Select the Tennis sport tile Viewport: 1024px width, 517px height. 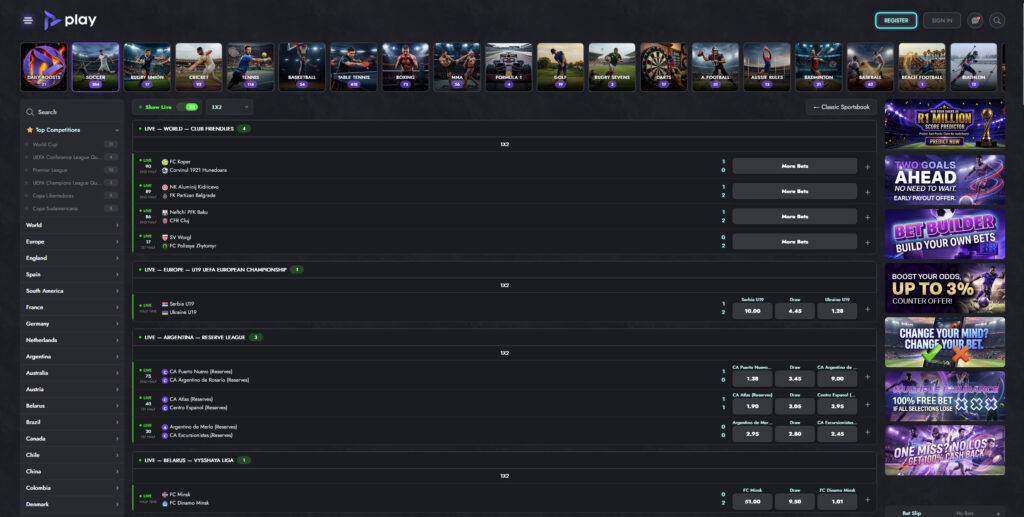click(x=251, y=67)
